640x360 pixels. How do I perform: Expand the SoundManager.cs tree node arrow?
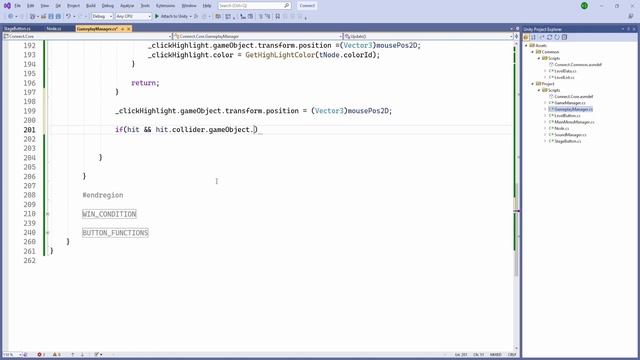(545, 135)
